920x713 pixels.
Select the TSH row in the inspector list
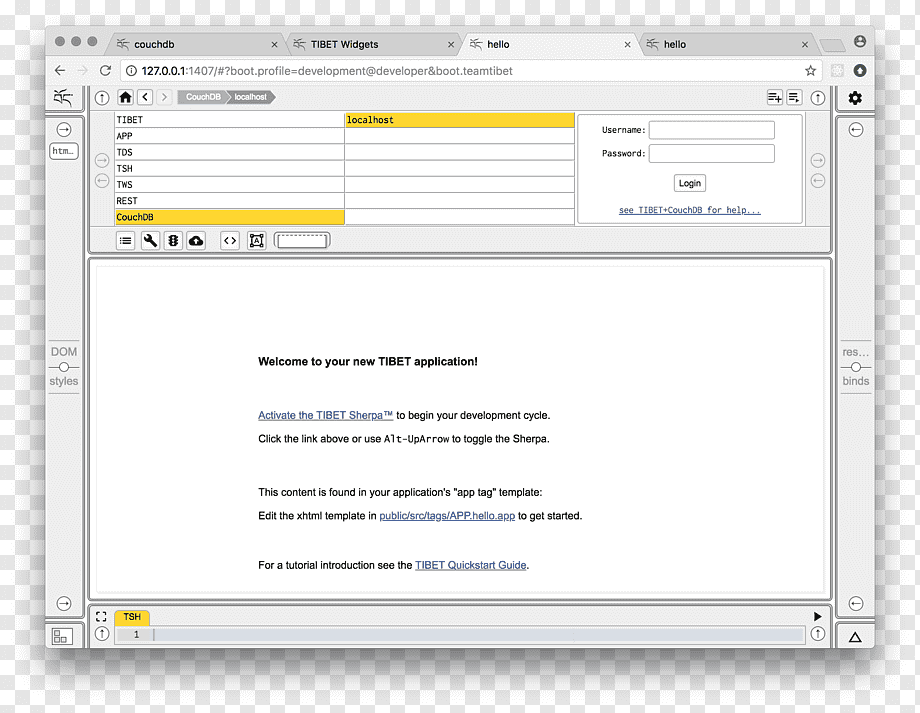click(229, 168)
